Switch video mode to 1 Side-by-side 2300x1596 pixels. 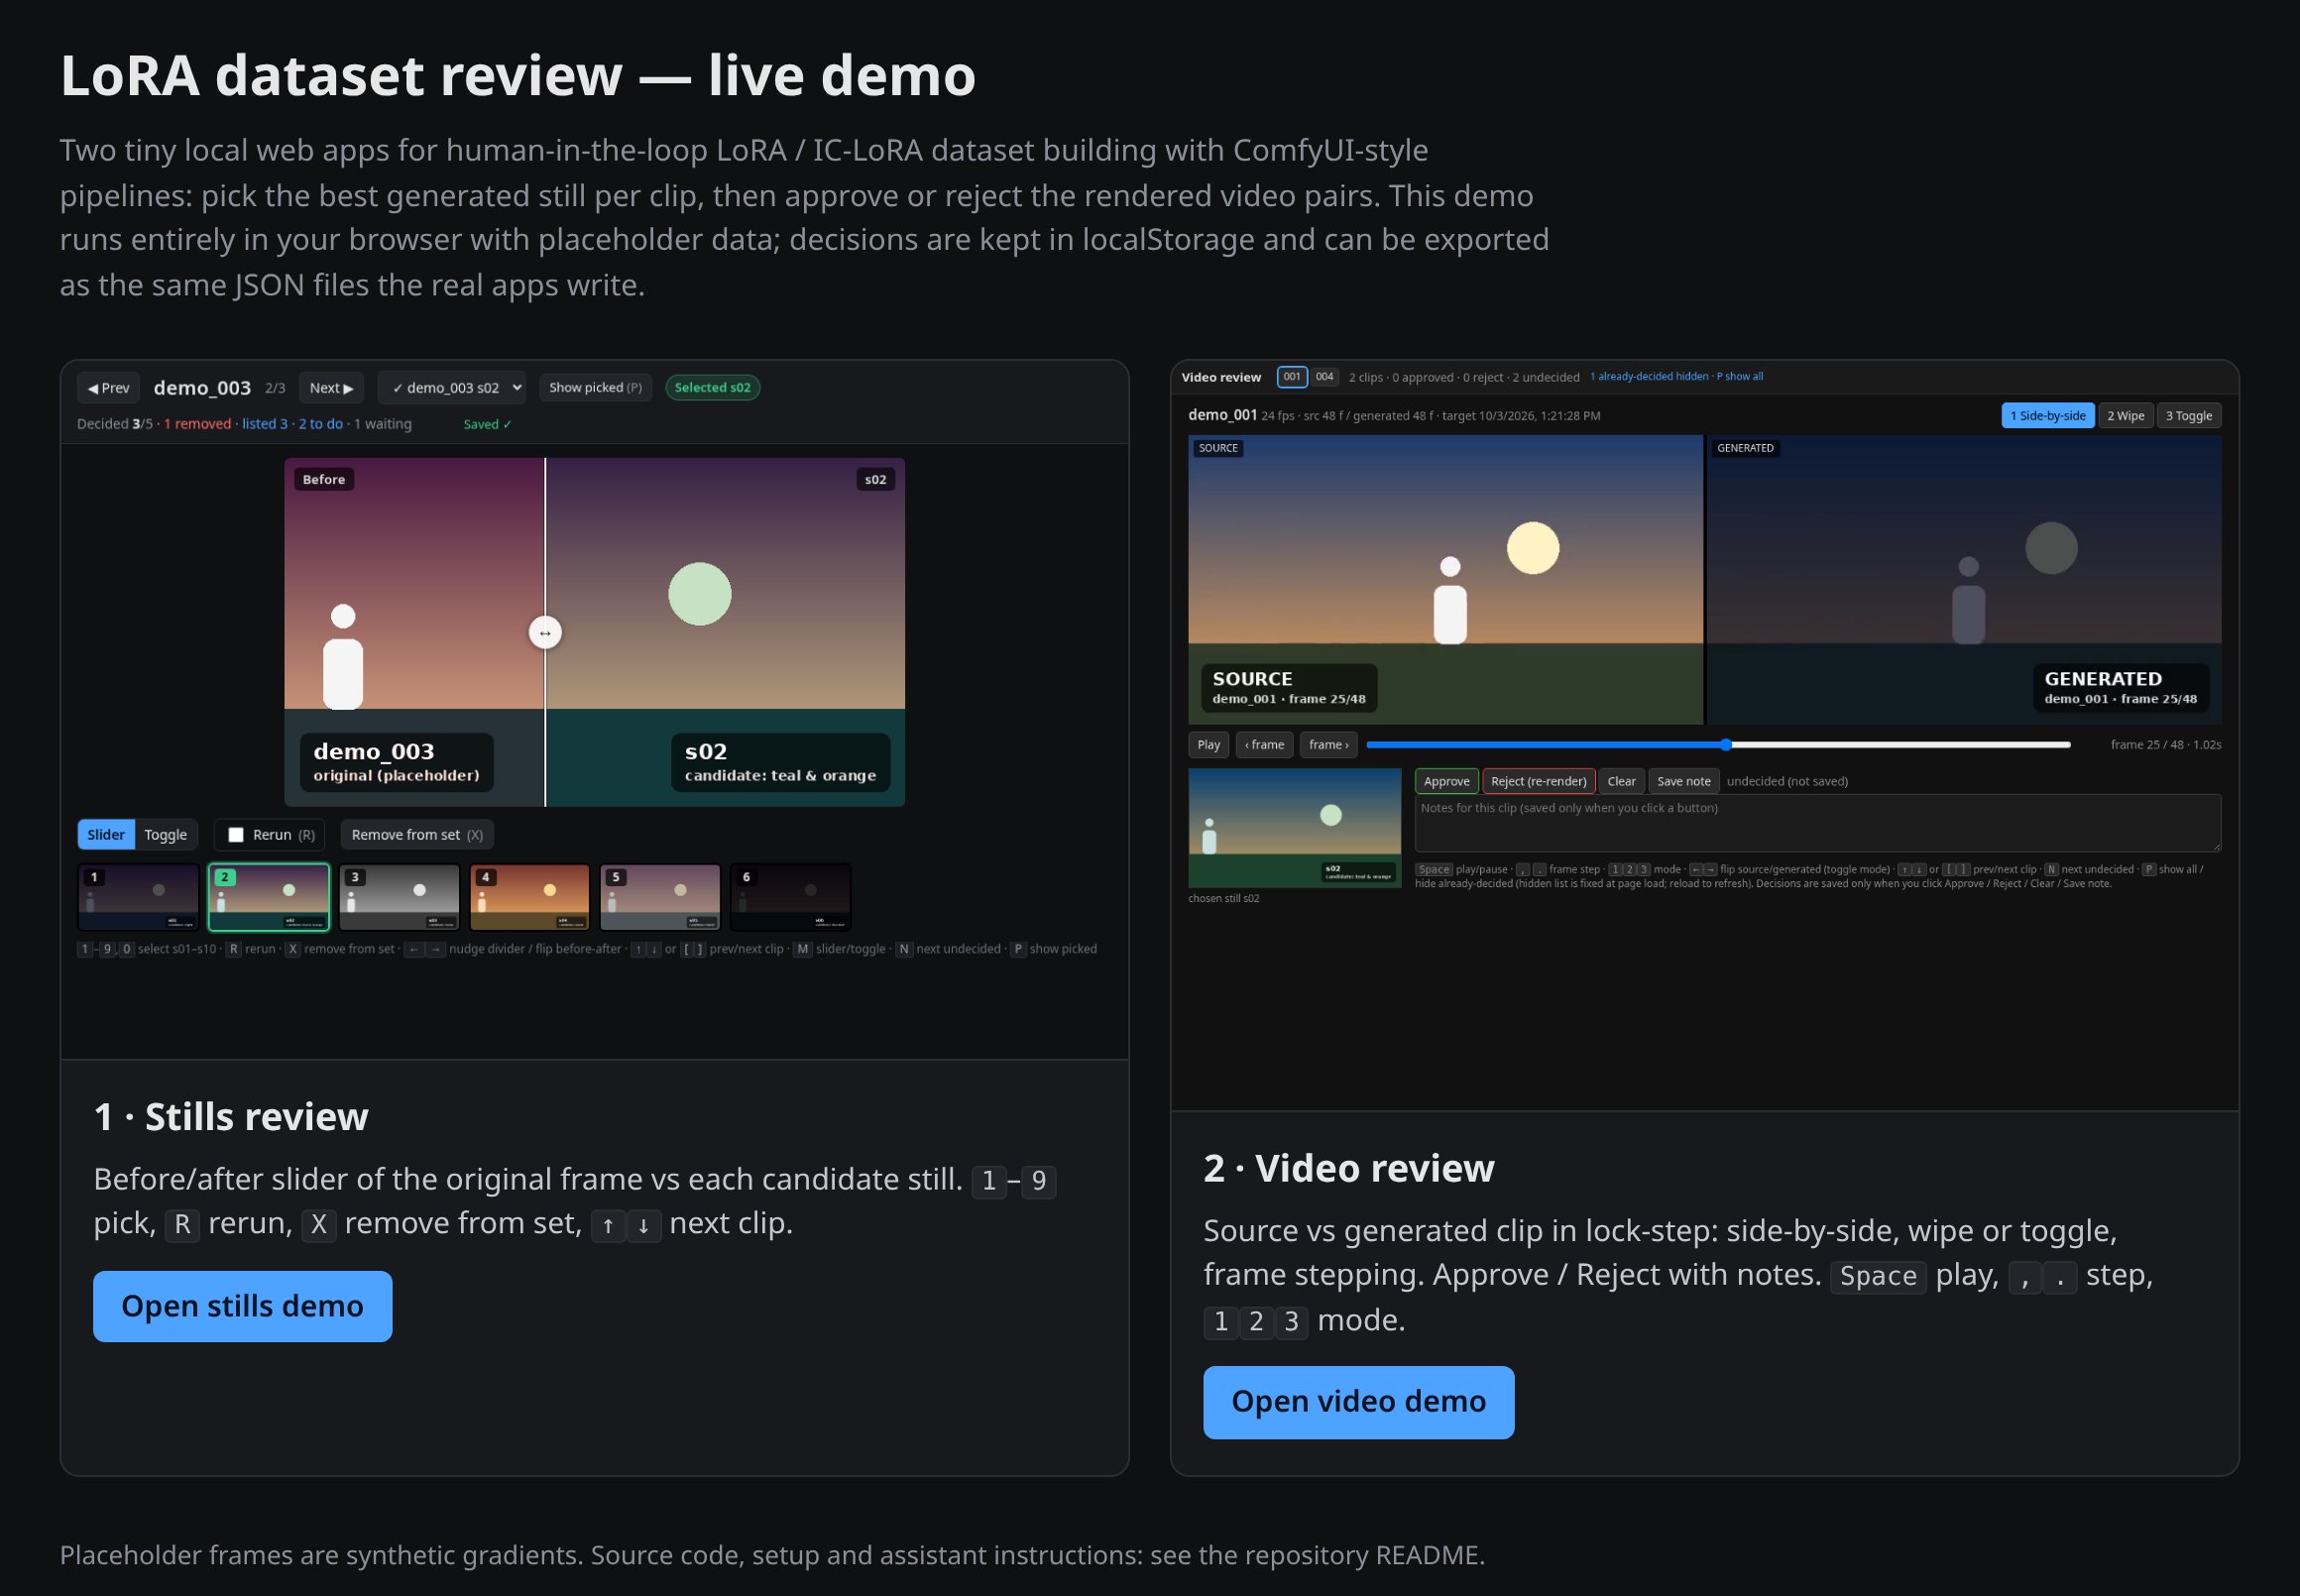2047,416
